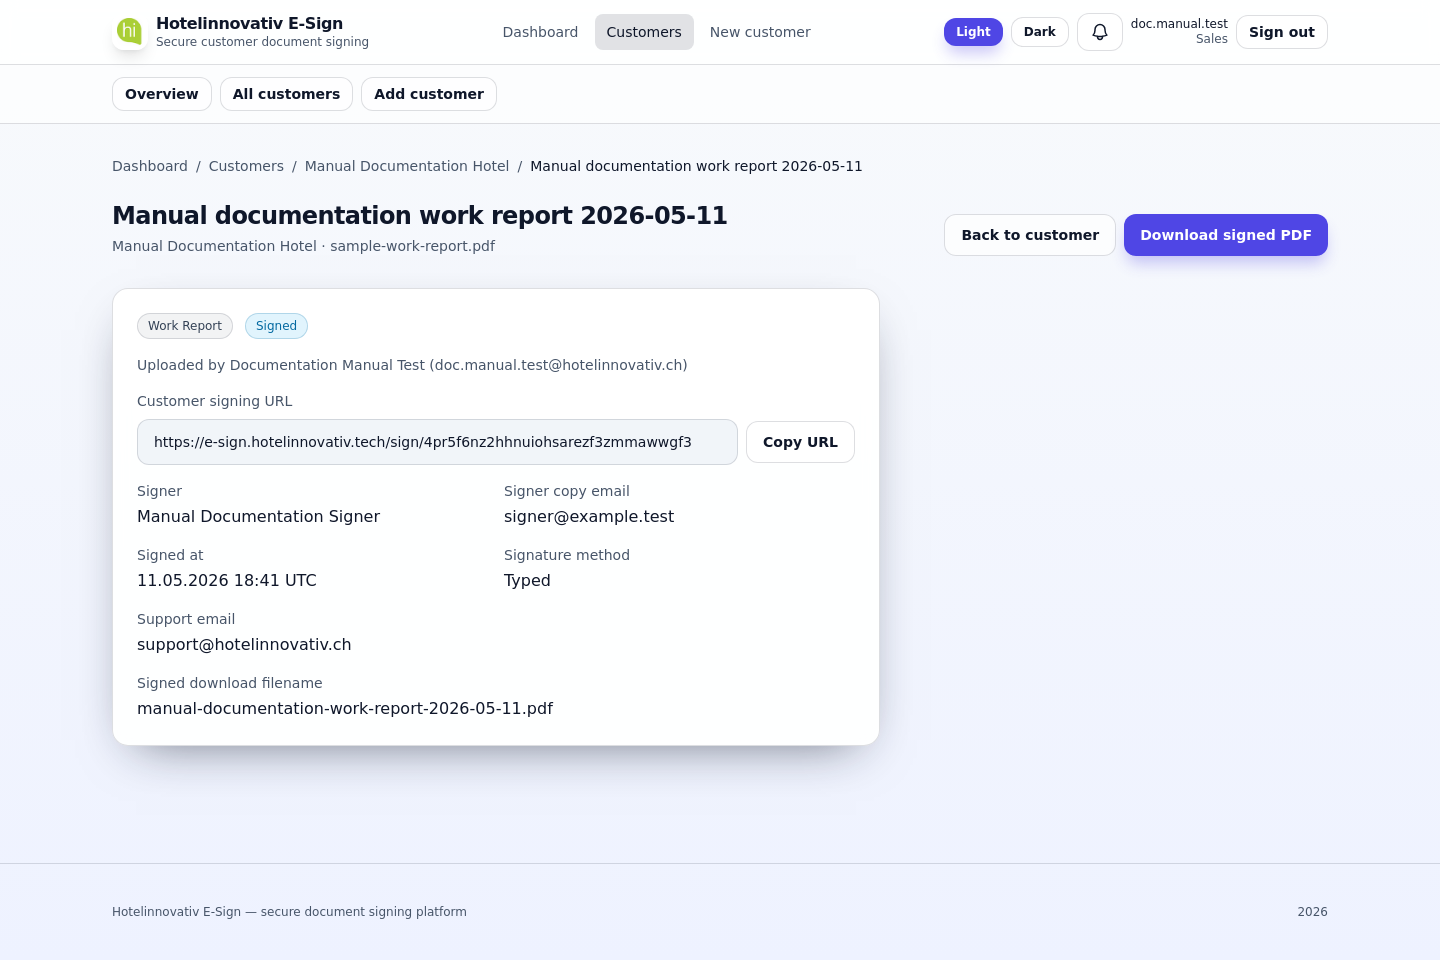Download the signed PDF
The height and width of the screenshot is (960, 1440).
(1226, 235)
